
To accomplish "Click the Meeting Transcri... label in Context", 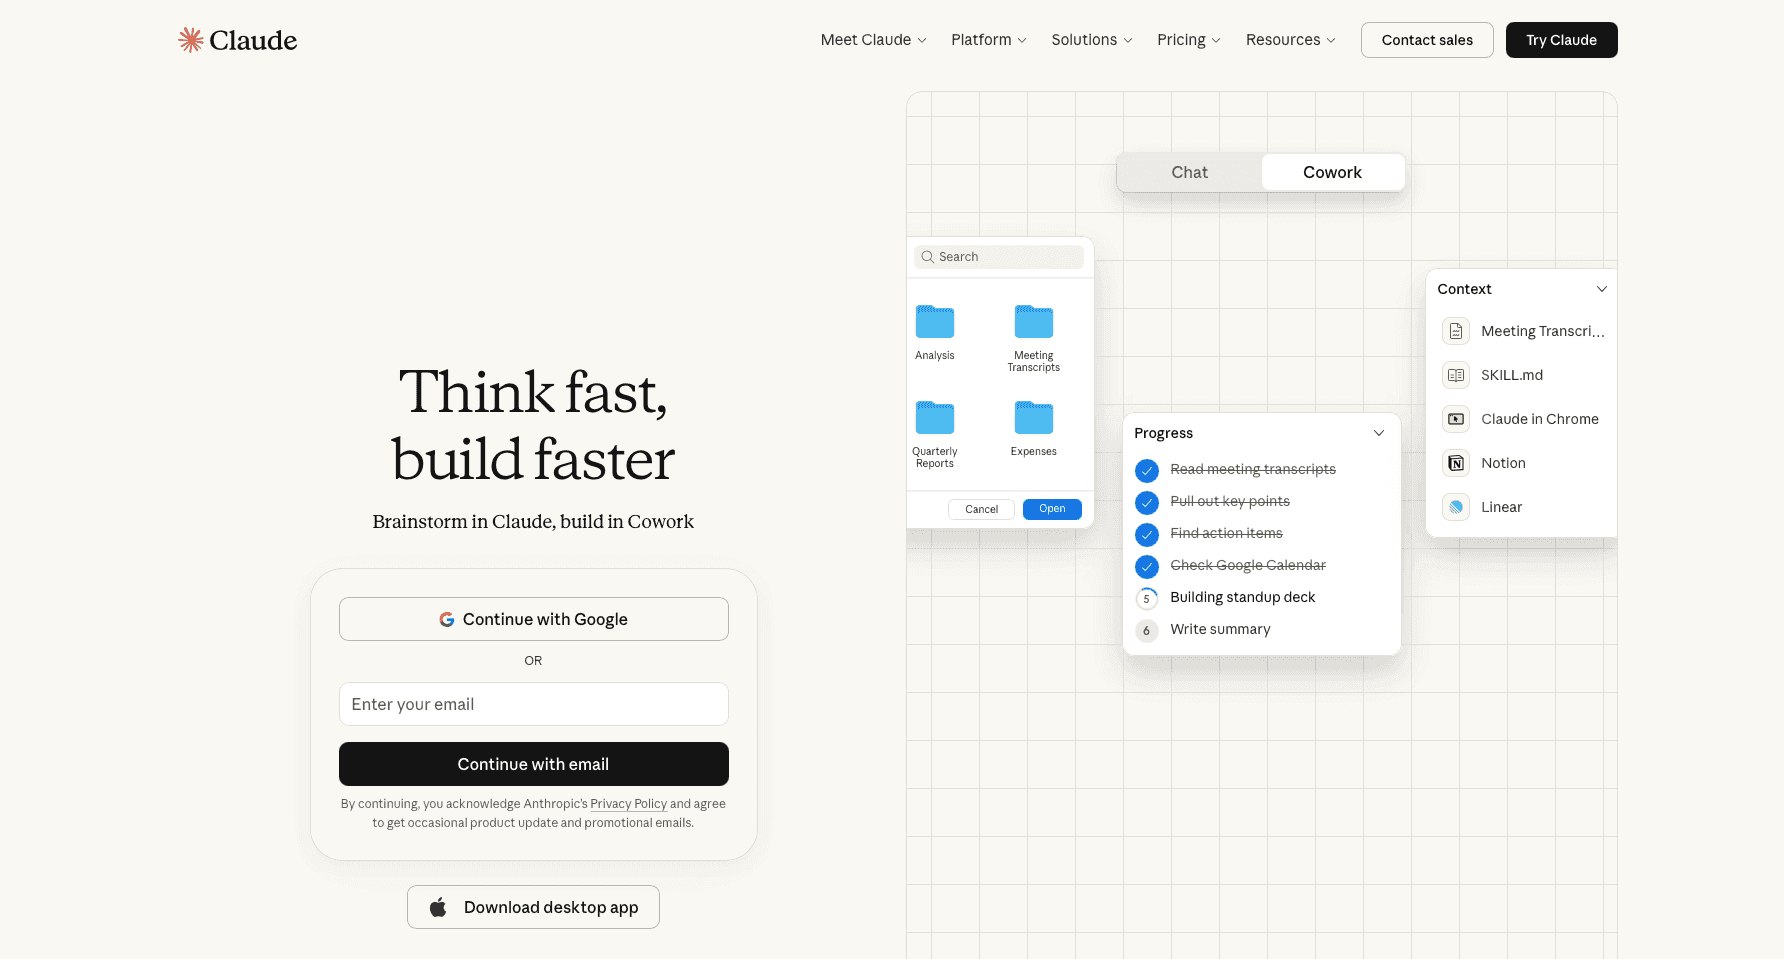I will (1543, 331).
